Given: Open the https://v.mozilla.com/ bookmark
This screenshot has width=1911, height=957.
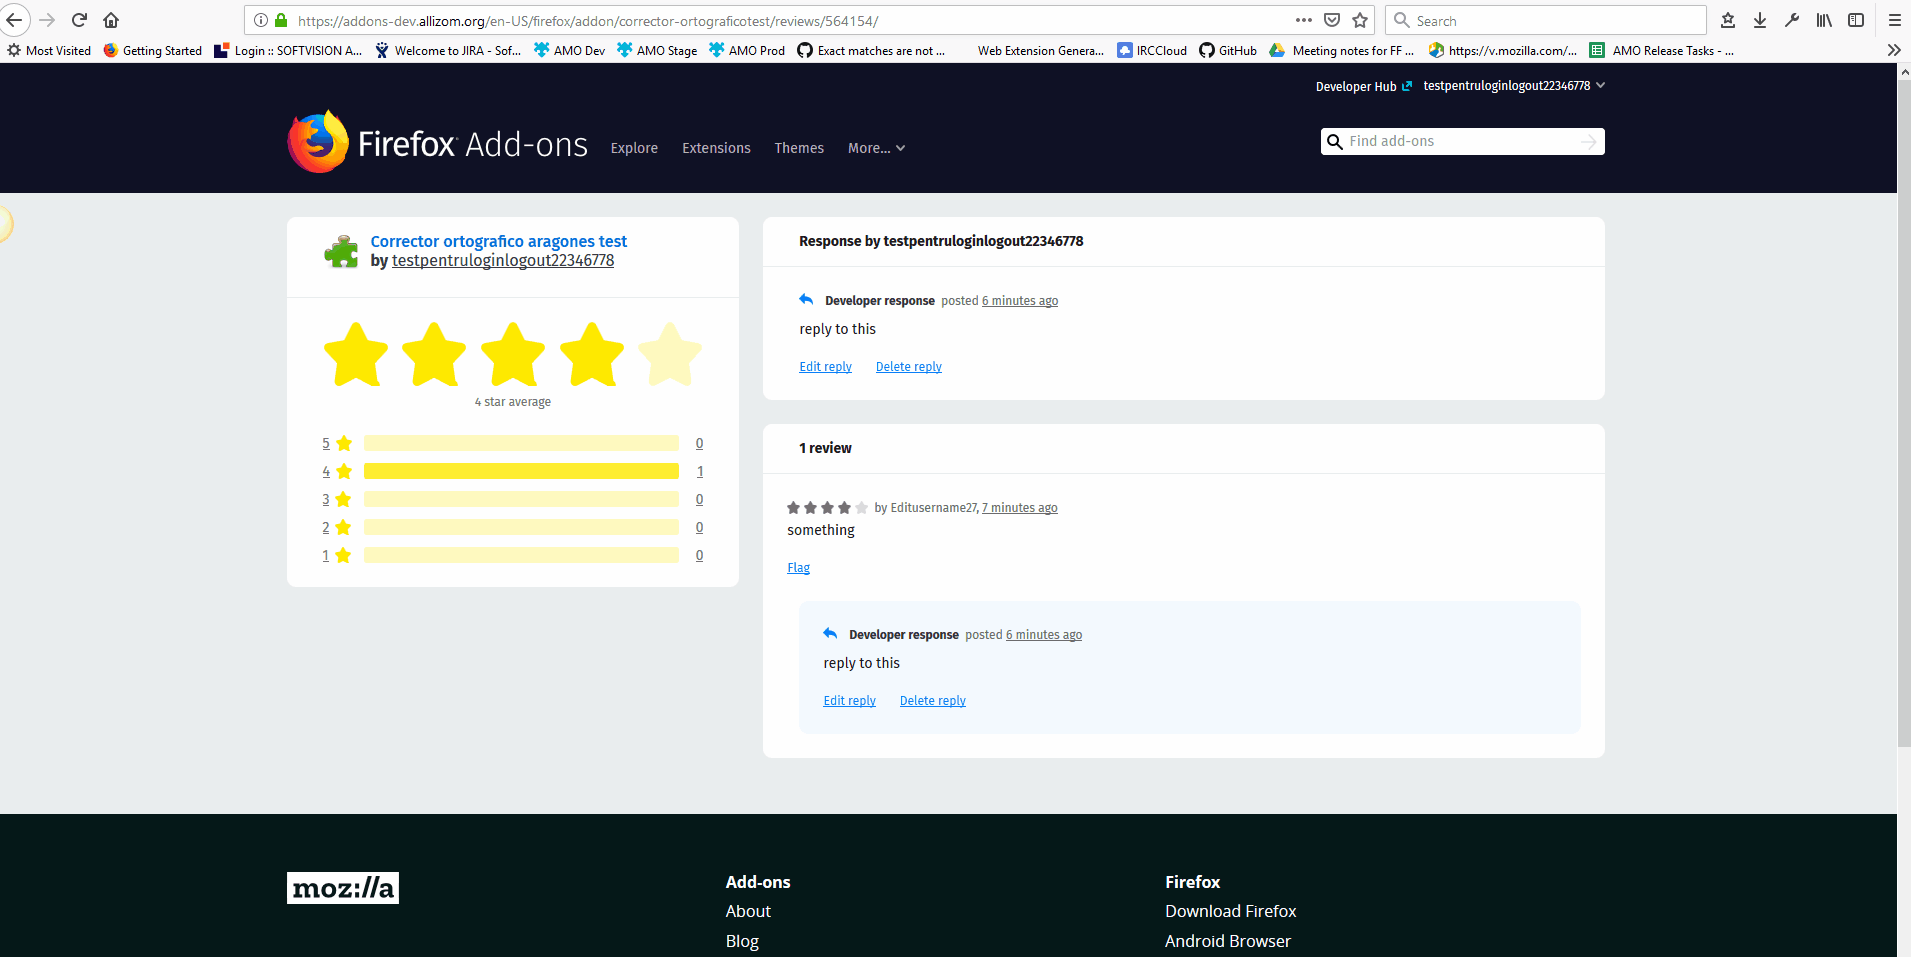Looking at the screenshot, I should pos(1503,50).
